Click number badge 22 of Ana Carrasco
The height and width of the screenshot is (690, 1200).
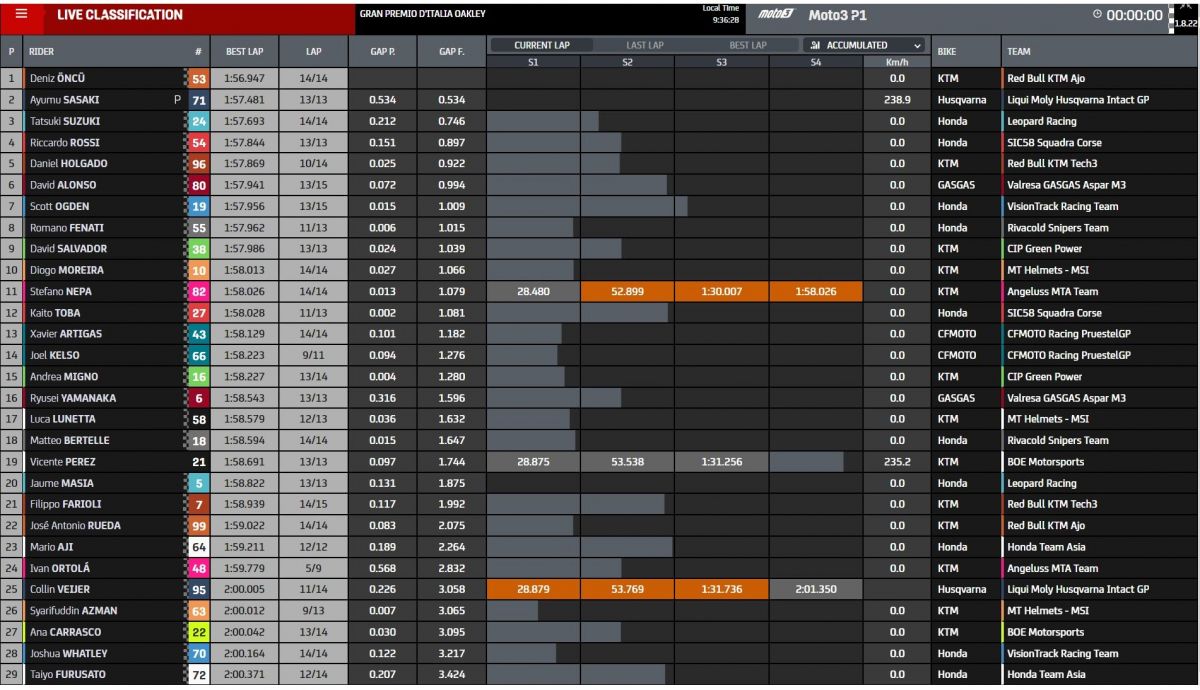(198, 632)
